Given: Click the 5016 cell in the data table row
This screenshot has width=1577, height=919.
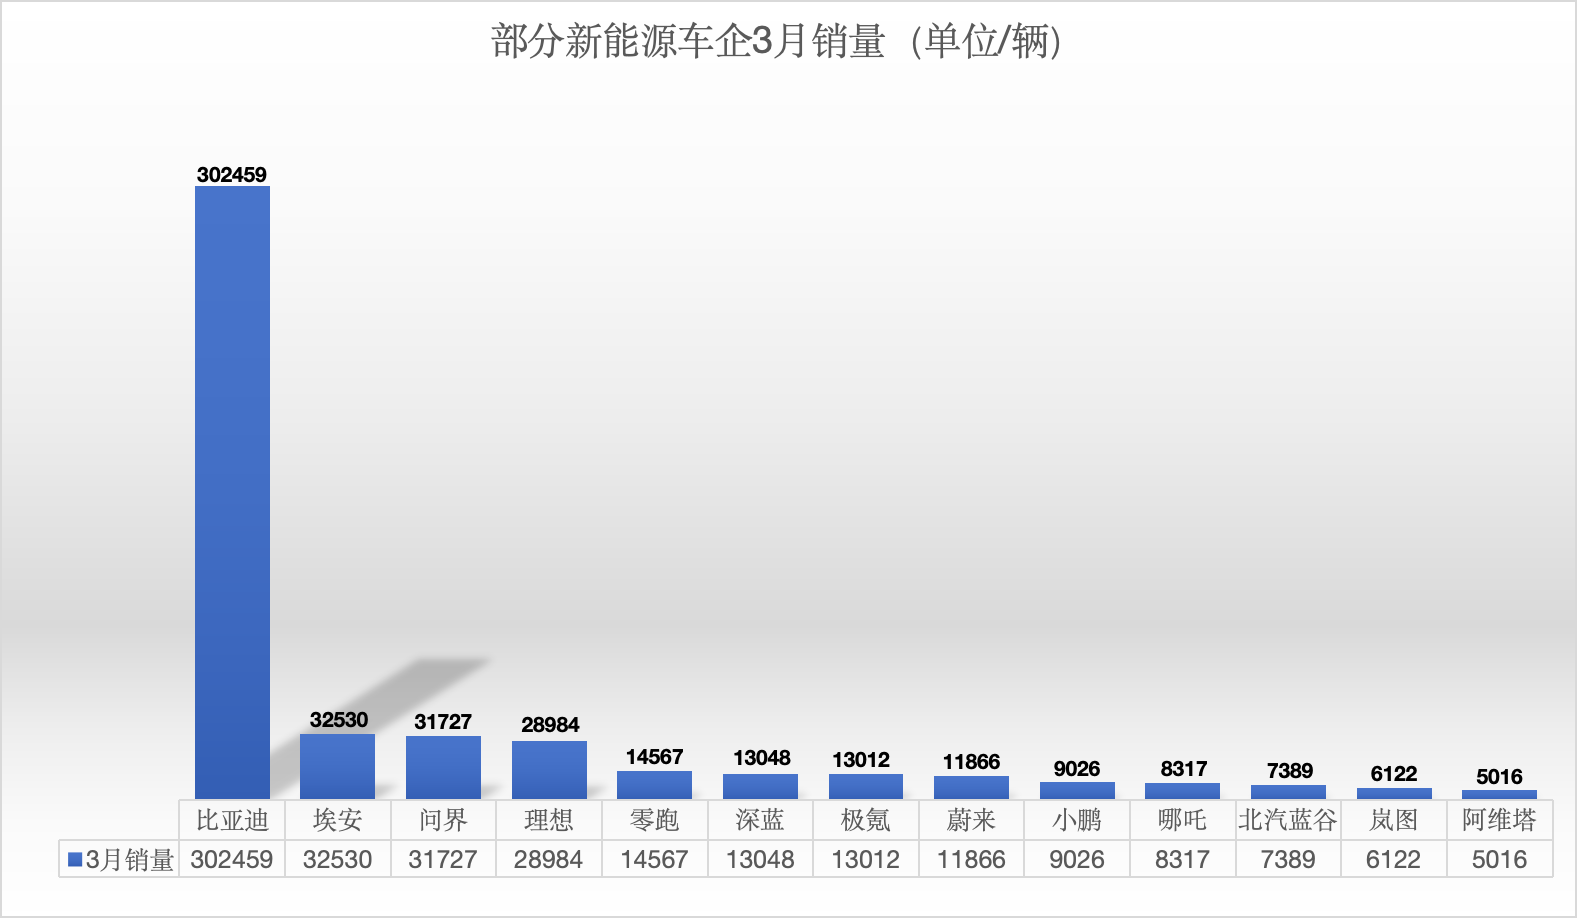Looking at the screenshot, I should 1500,859.
